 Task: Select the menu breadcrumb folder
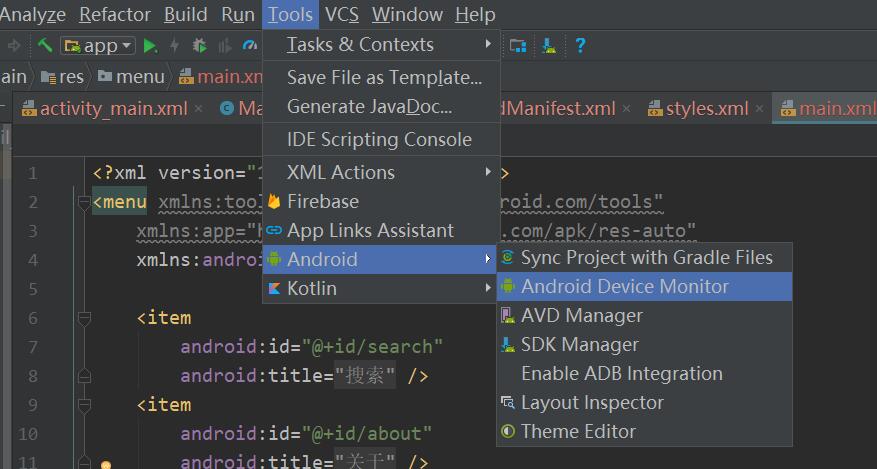[131, 77]
